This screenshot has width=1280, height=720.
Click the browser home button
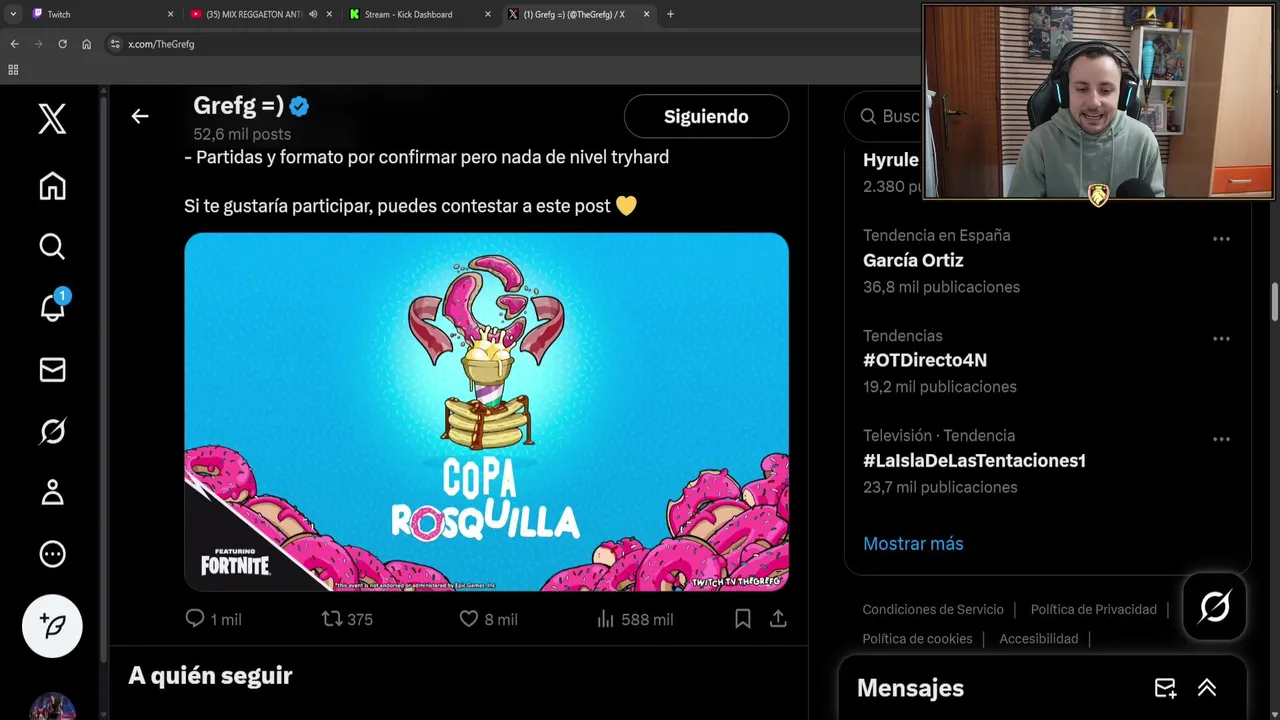[86, 44]
